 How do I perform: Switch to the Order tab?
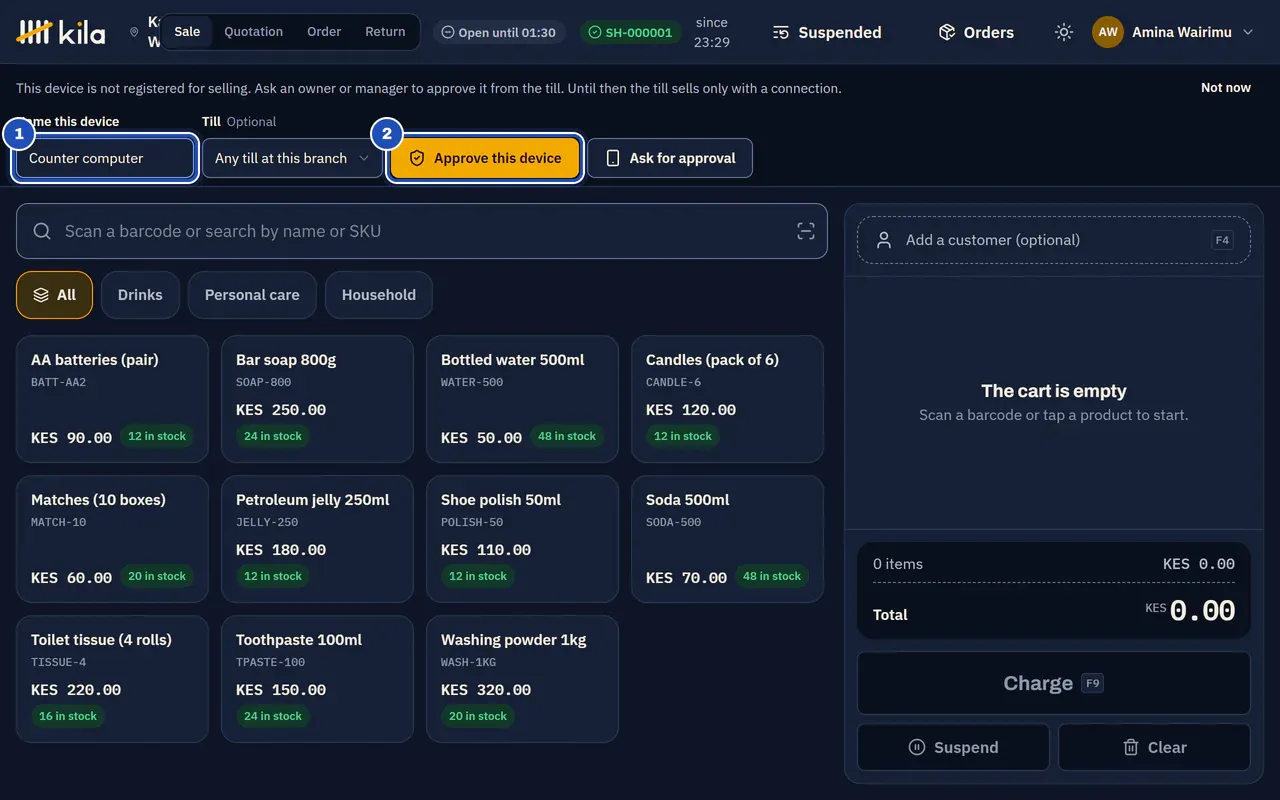(x=324, y=31)
